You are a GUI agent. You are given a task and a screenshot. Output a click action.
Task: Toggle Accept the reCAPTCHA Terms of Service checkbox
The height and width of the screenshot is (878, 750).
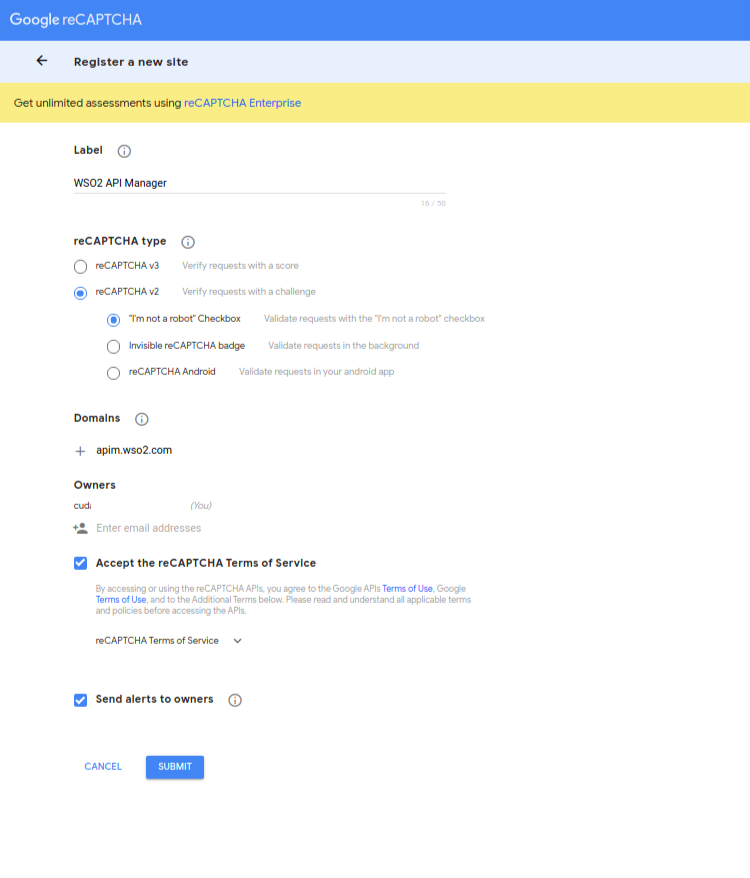[81, 563]
